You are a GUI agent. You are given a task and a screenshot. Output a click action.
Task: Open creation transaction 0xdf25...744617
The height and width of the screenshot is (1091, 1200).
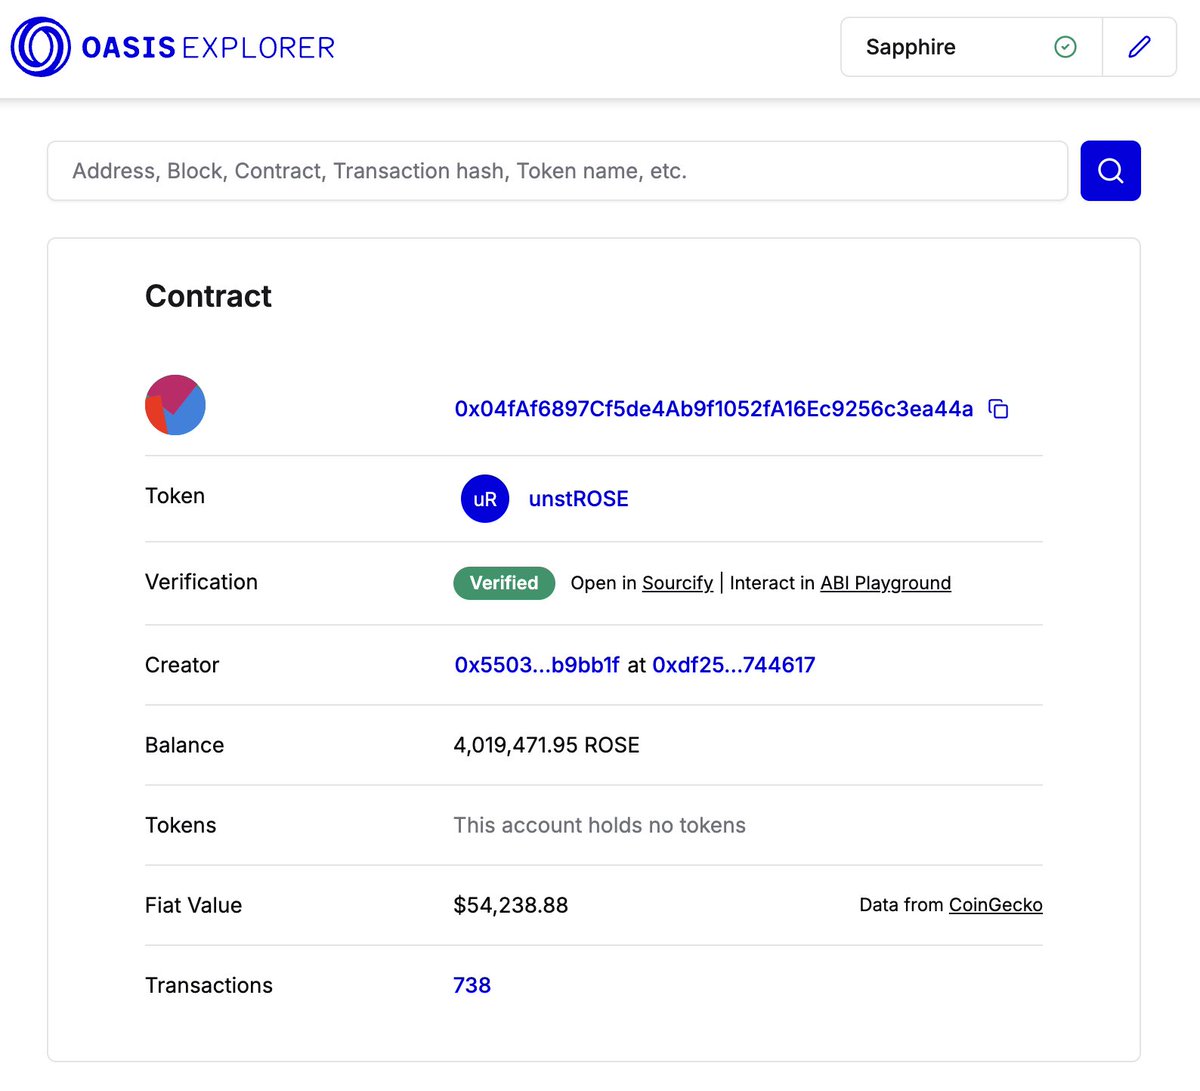pos(734,665)
